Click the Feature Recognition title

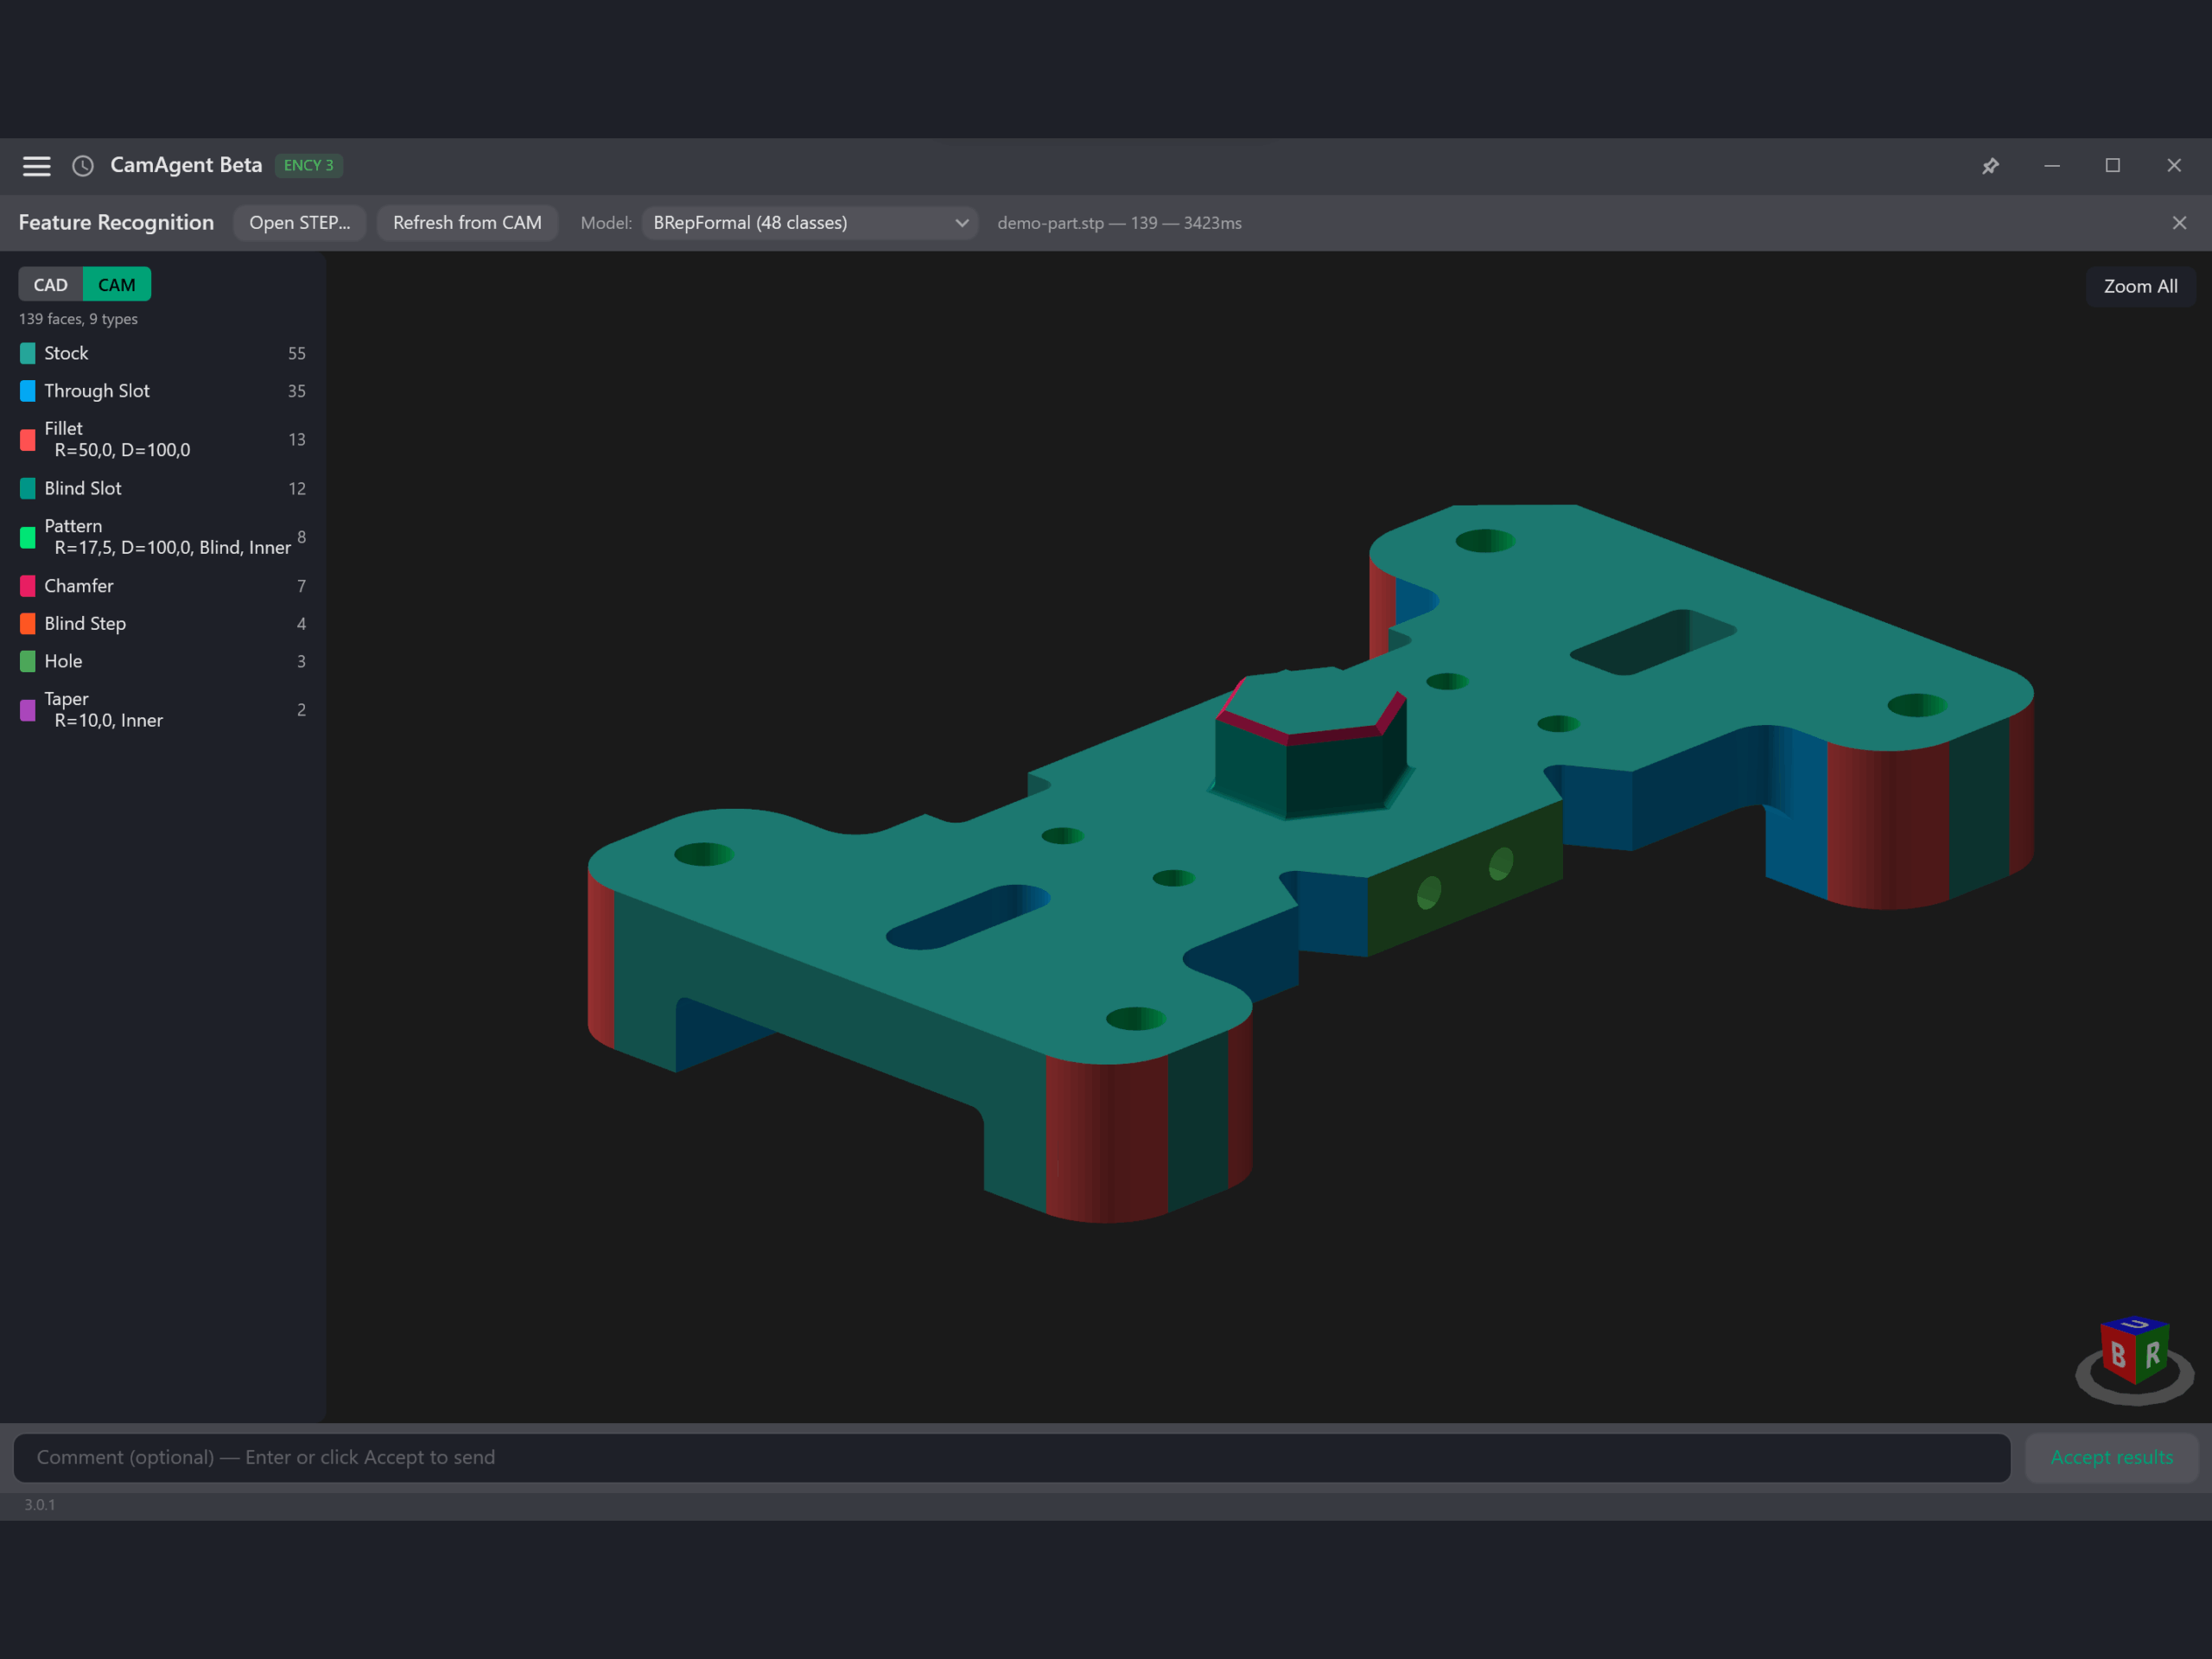[116, 223]
